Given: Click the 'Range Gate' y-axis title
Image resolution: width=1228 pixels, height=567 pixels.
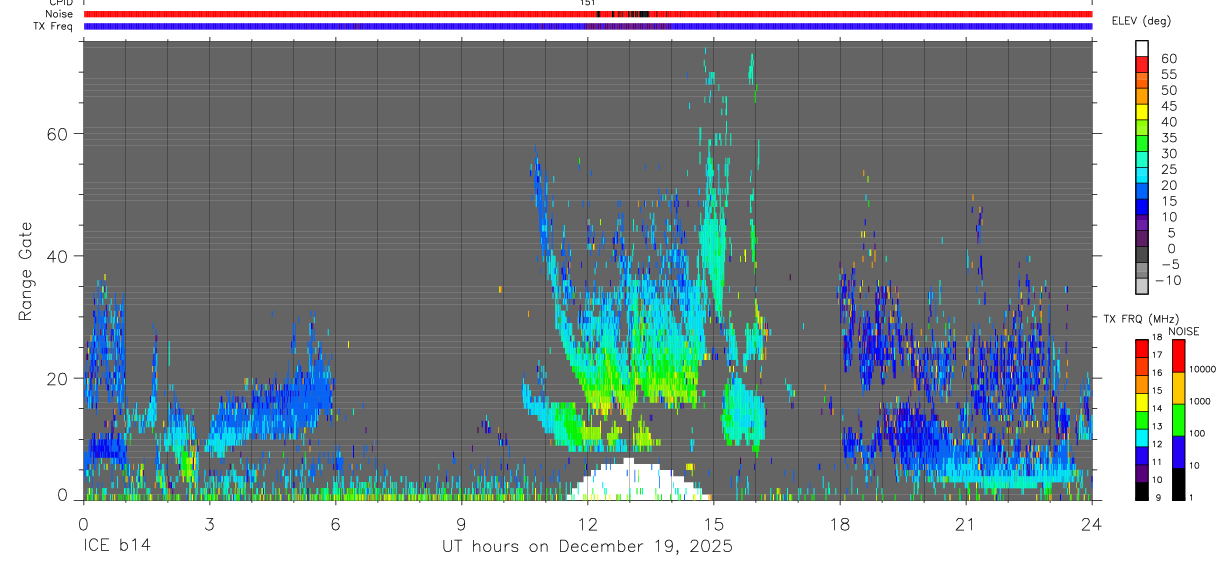Looking at the screenshot, I should (27, 271).
